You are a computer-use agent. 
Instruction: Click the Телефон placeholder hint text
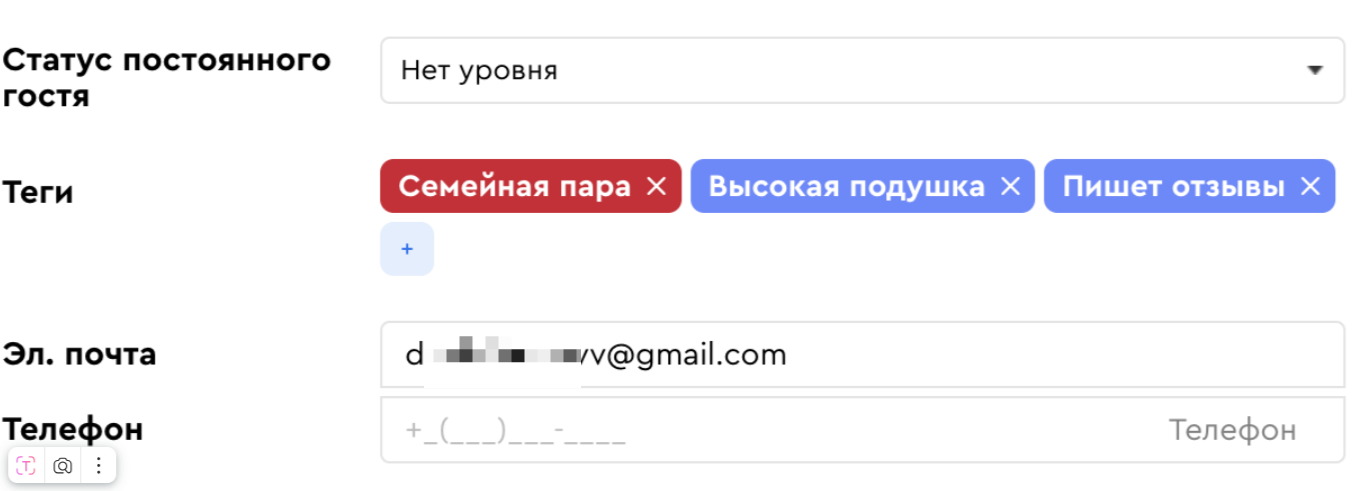tap(1233, 430)
